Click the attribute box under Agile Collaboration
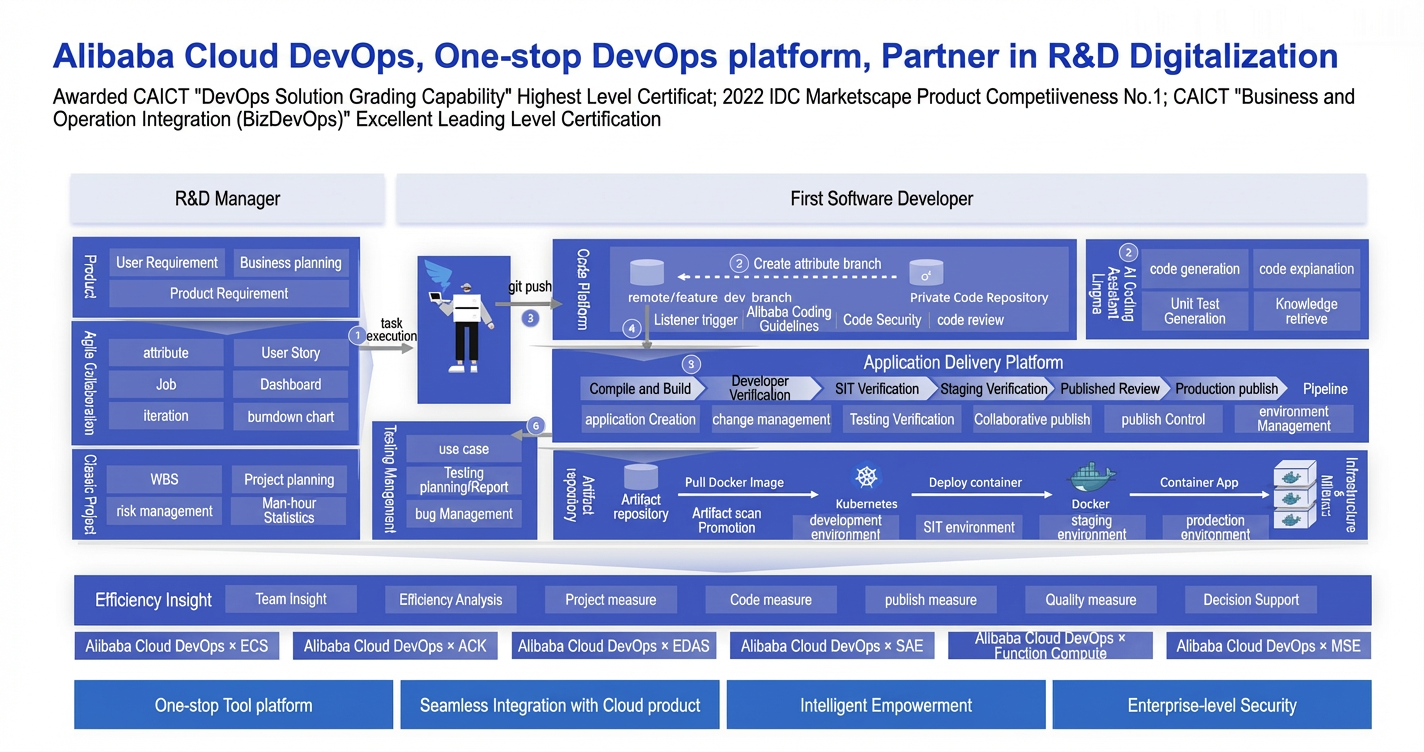Screen dimensions: 1424x752 pyautogui.click(x=166, y=353)
